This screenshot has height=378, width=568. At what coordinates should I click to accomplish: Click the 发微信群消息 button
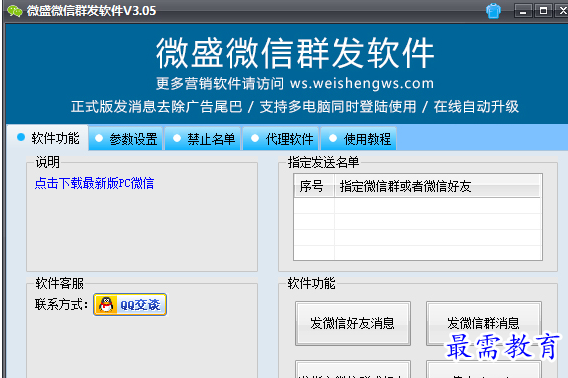point(484,323)
